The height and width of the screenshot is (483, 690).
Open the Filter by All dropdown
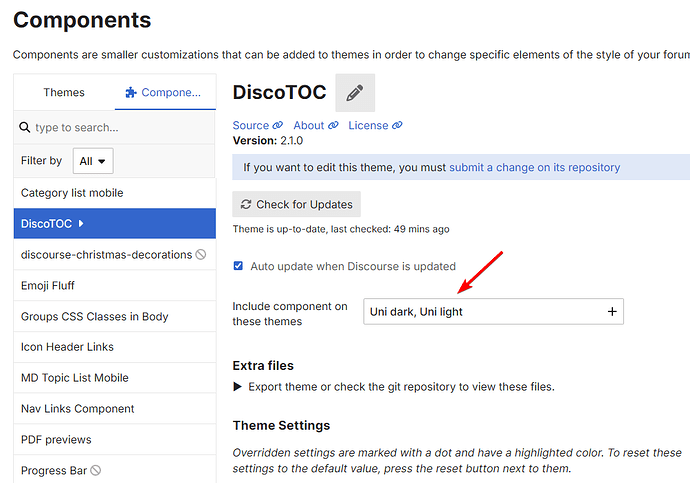[x=93, y=161]
